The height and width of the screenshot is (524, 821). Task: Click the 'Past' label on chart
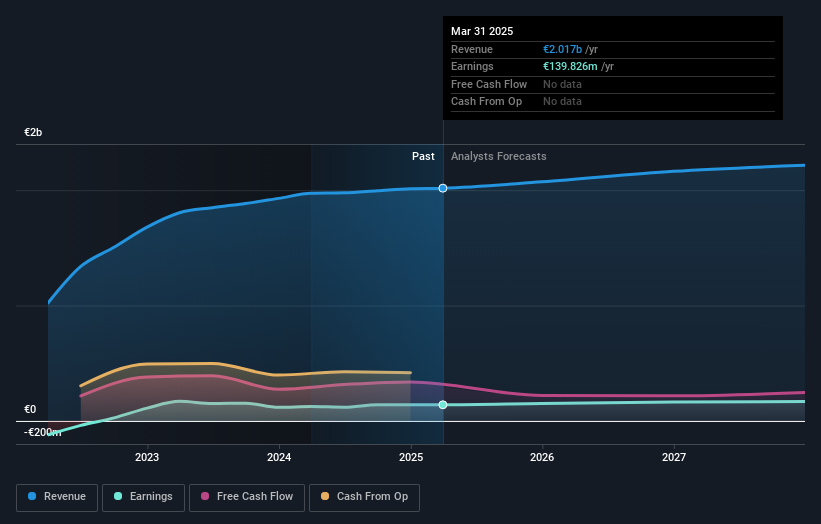pos(423,157)
